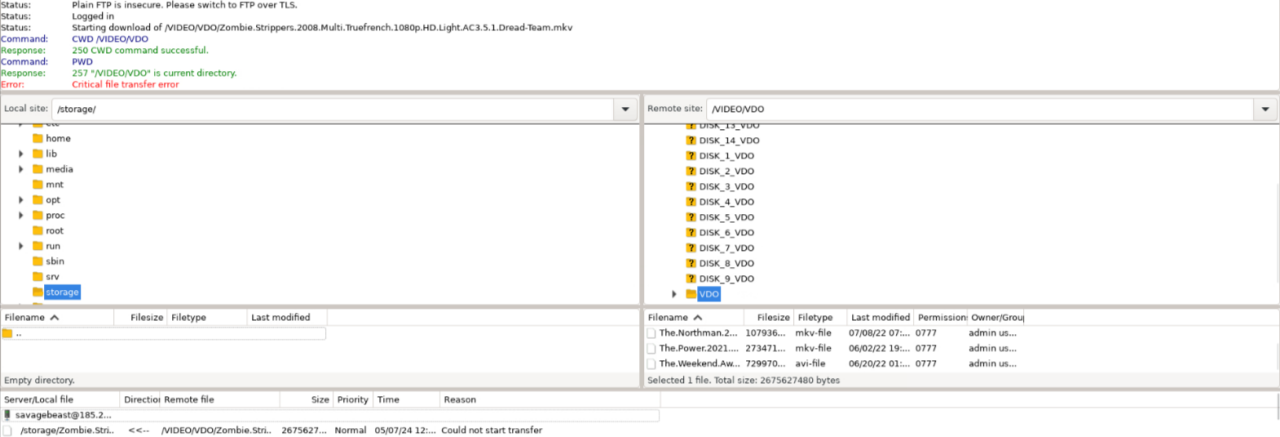Click the server icon for savagebeast queue entry
This screenshot has height=437, width=1280.
click(x=8, y=414)
